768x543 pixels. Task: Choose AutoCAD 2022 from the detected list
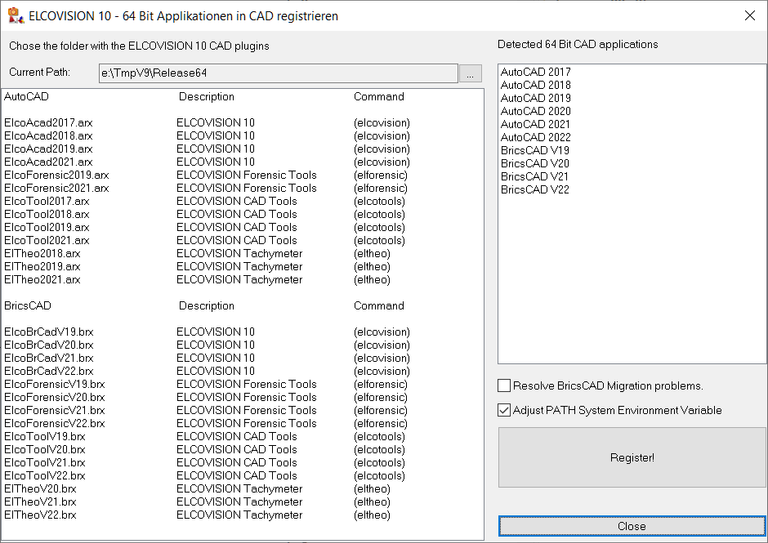point(535,137)
